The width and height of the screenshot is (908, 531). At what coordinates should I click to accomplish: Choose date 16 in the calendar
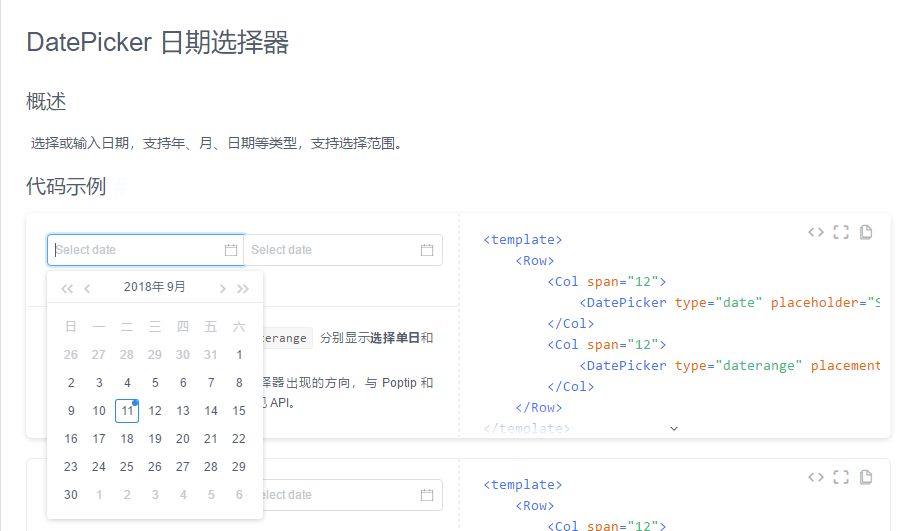71,439
